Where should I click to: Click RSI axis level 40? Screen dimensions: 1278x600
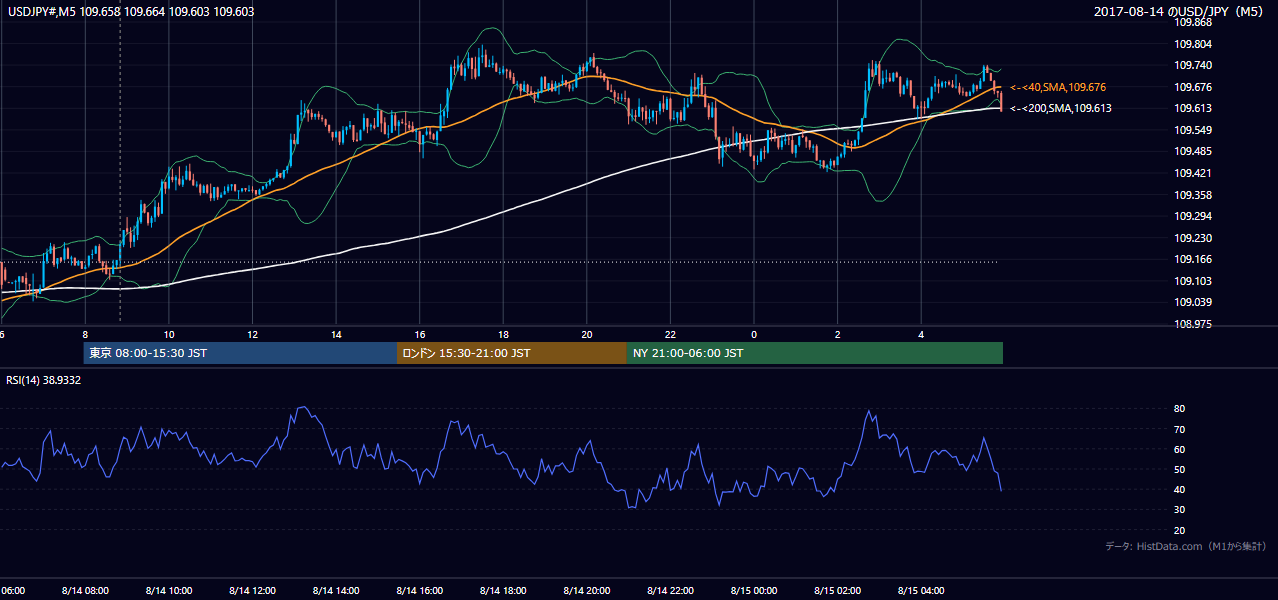[x=1180, y=489]
